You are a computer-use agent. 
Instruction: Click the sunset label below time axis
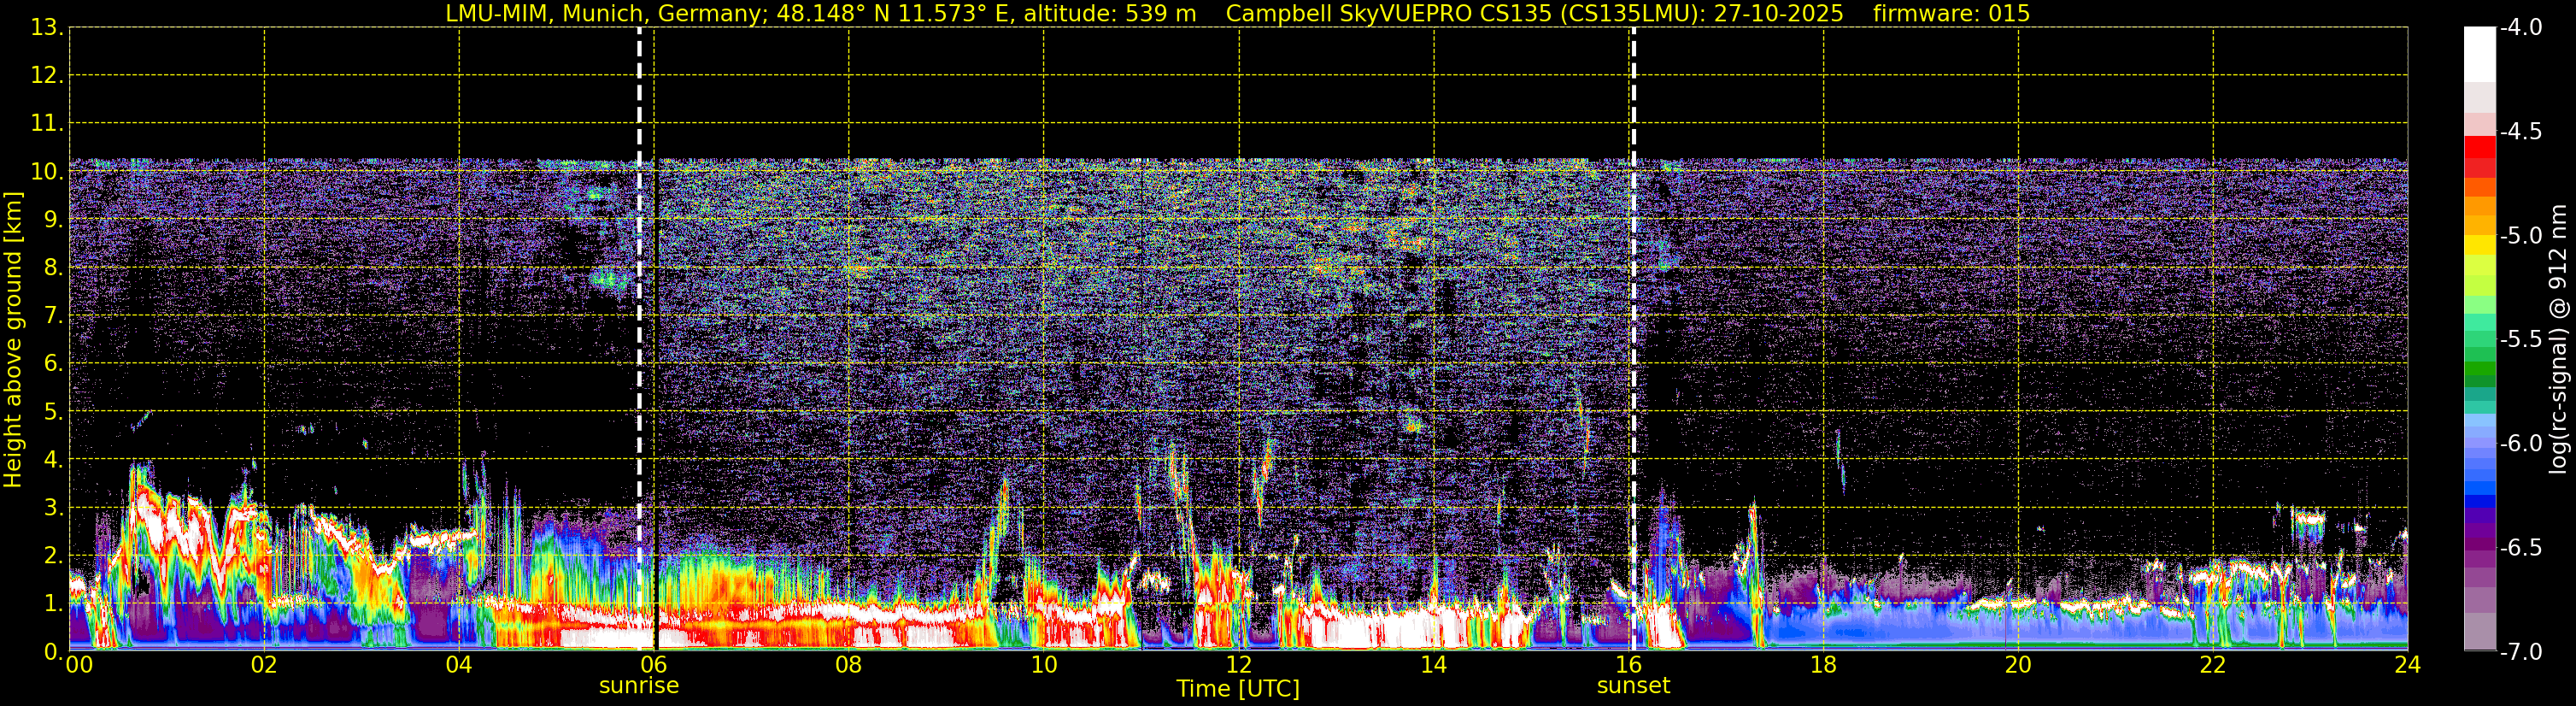click(1633, 686)
